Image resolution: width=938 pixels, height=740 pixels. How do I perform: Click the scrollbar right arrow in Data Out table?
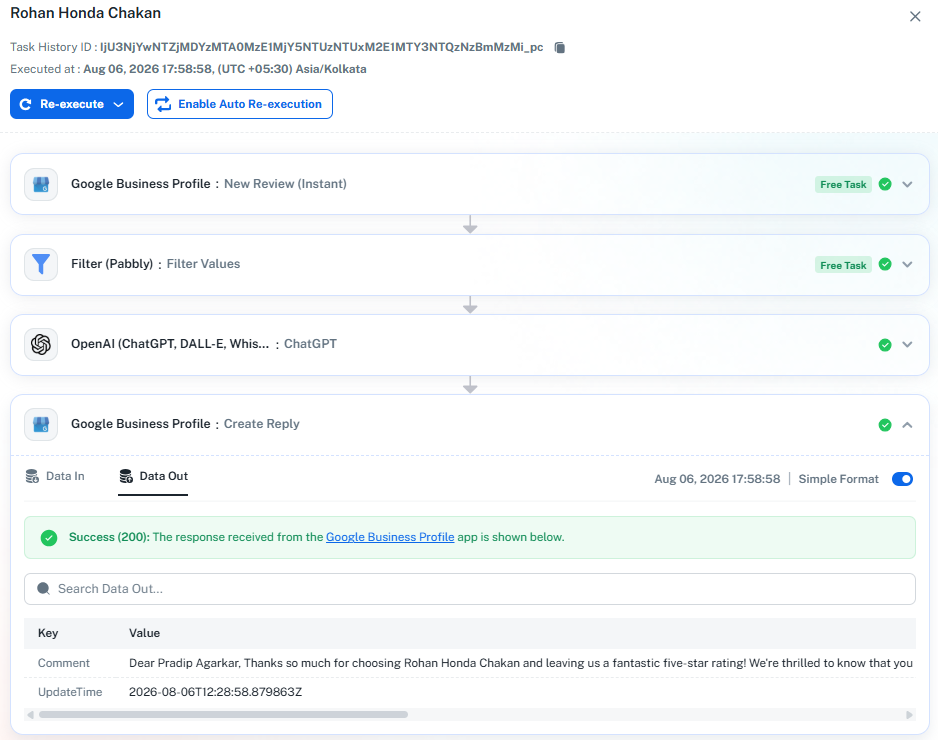point(909,715)
